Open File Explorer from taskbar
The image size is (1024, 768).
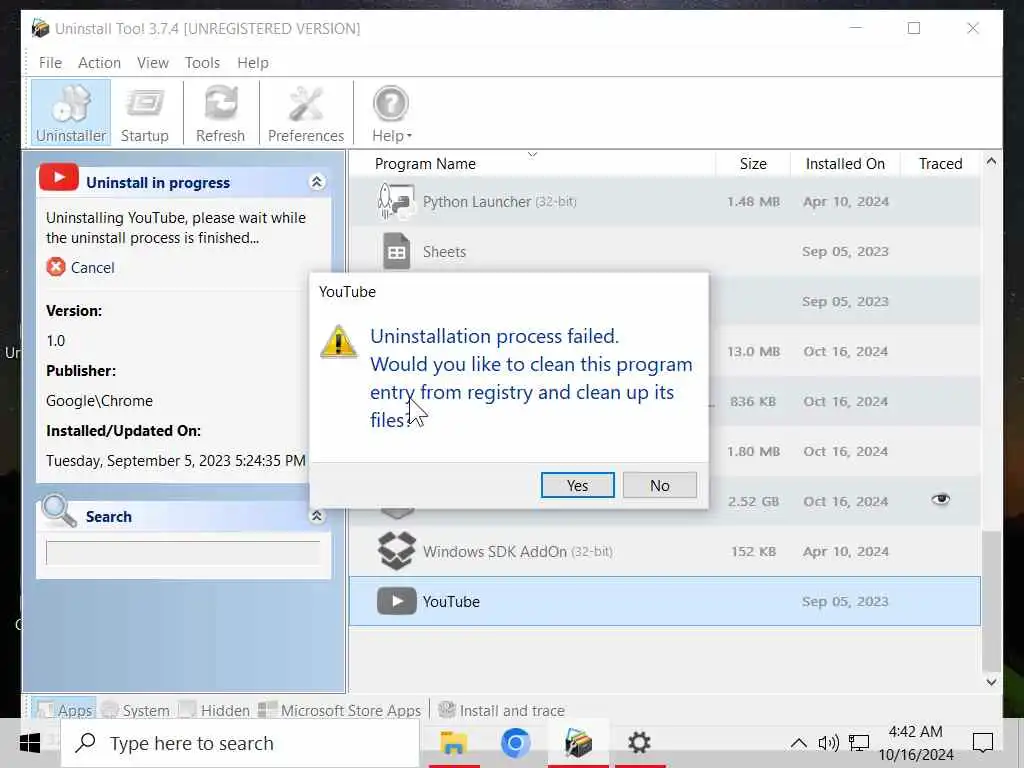[454, 743]
